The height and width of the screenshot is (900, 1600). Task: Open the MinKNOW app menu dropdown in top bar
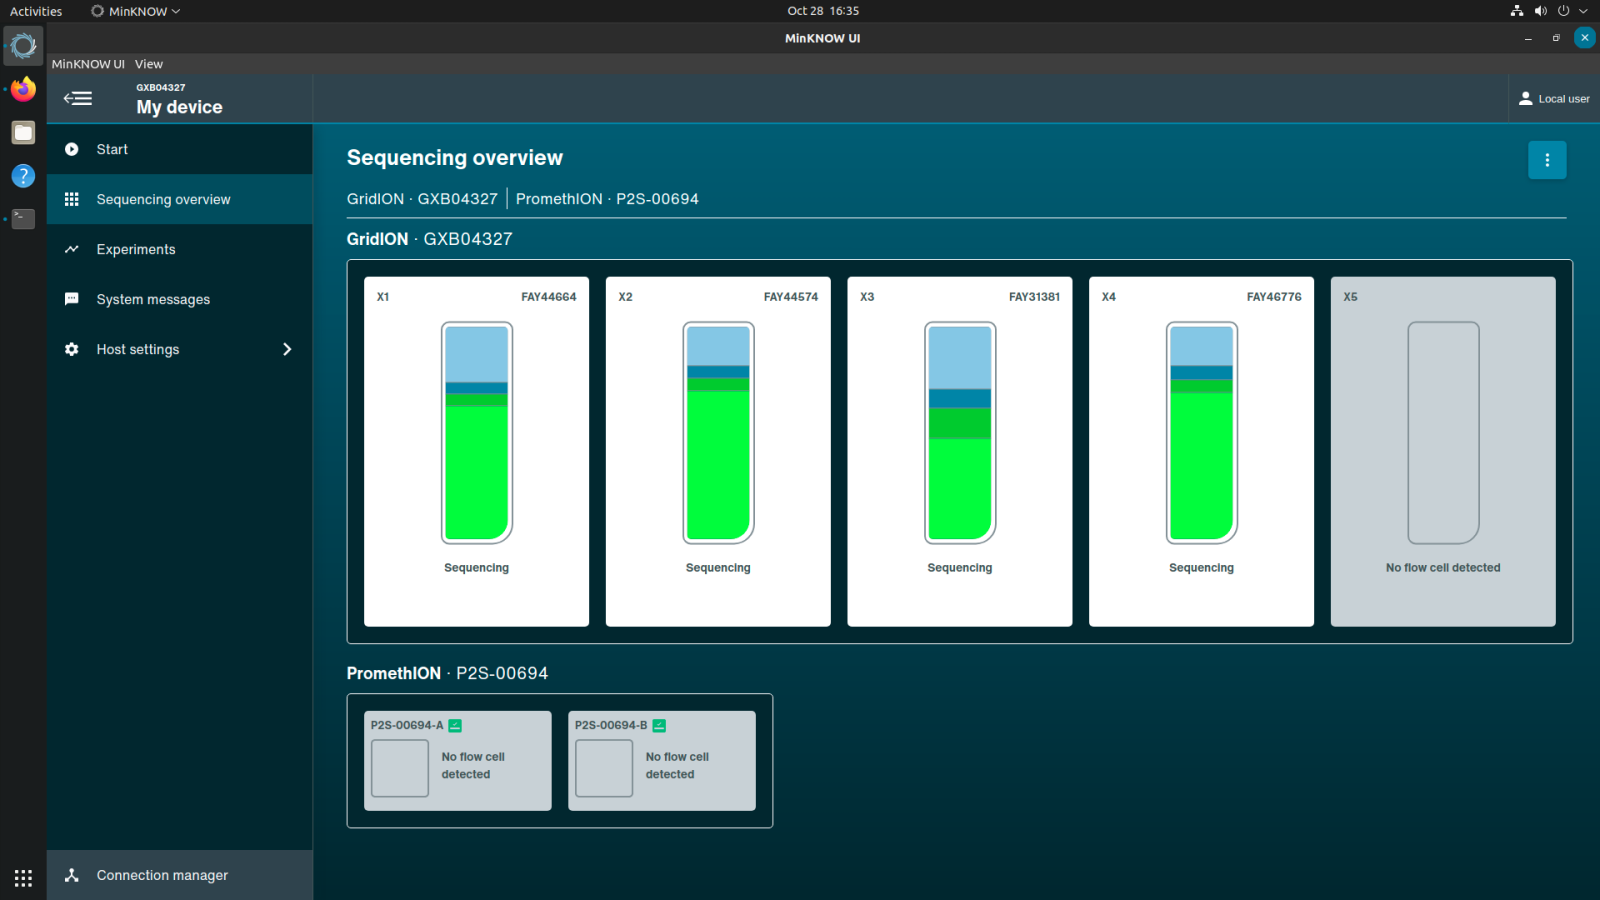click(136, 11)
